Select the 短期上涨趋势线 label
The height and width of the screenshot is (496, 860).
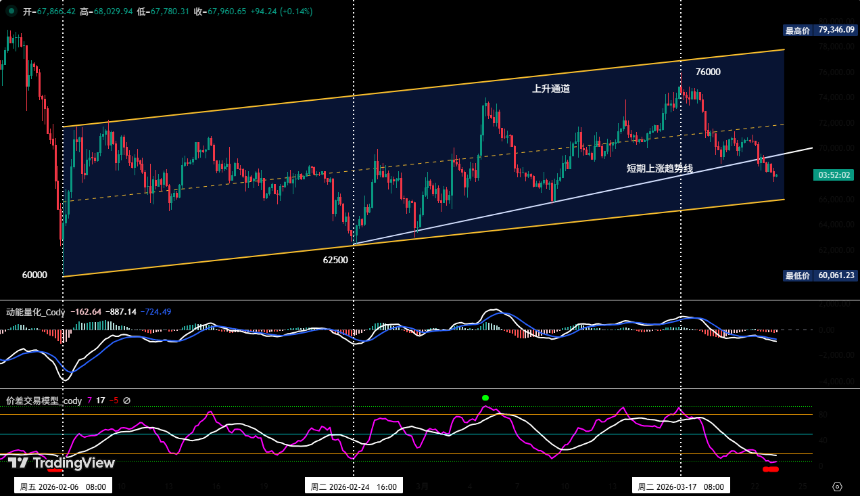click(657, 168)
